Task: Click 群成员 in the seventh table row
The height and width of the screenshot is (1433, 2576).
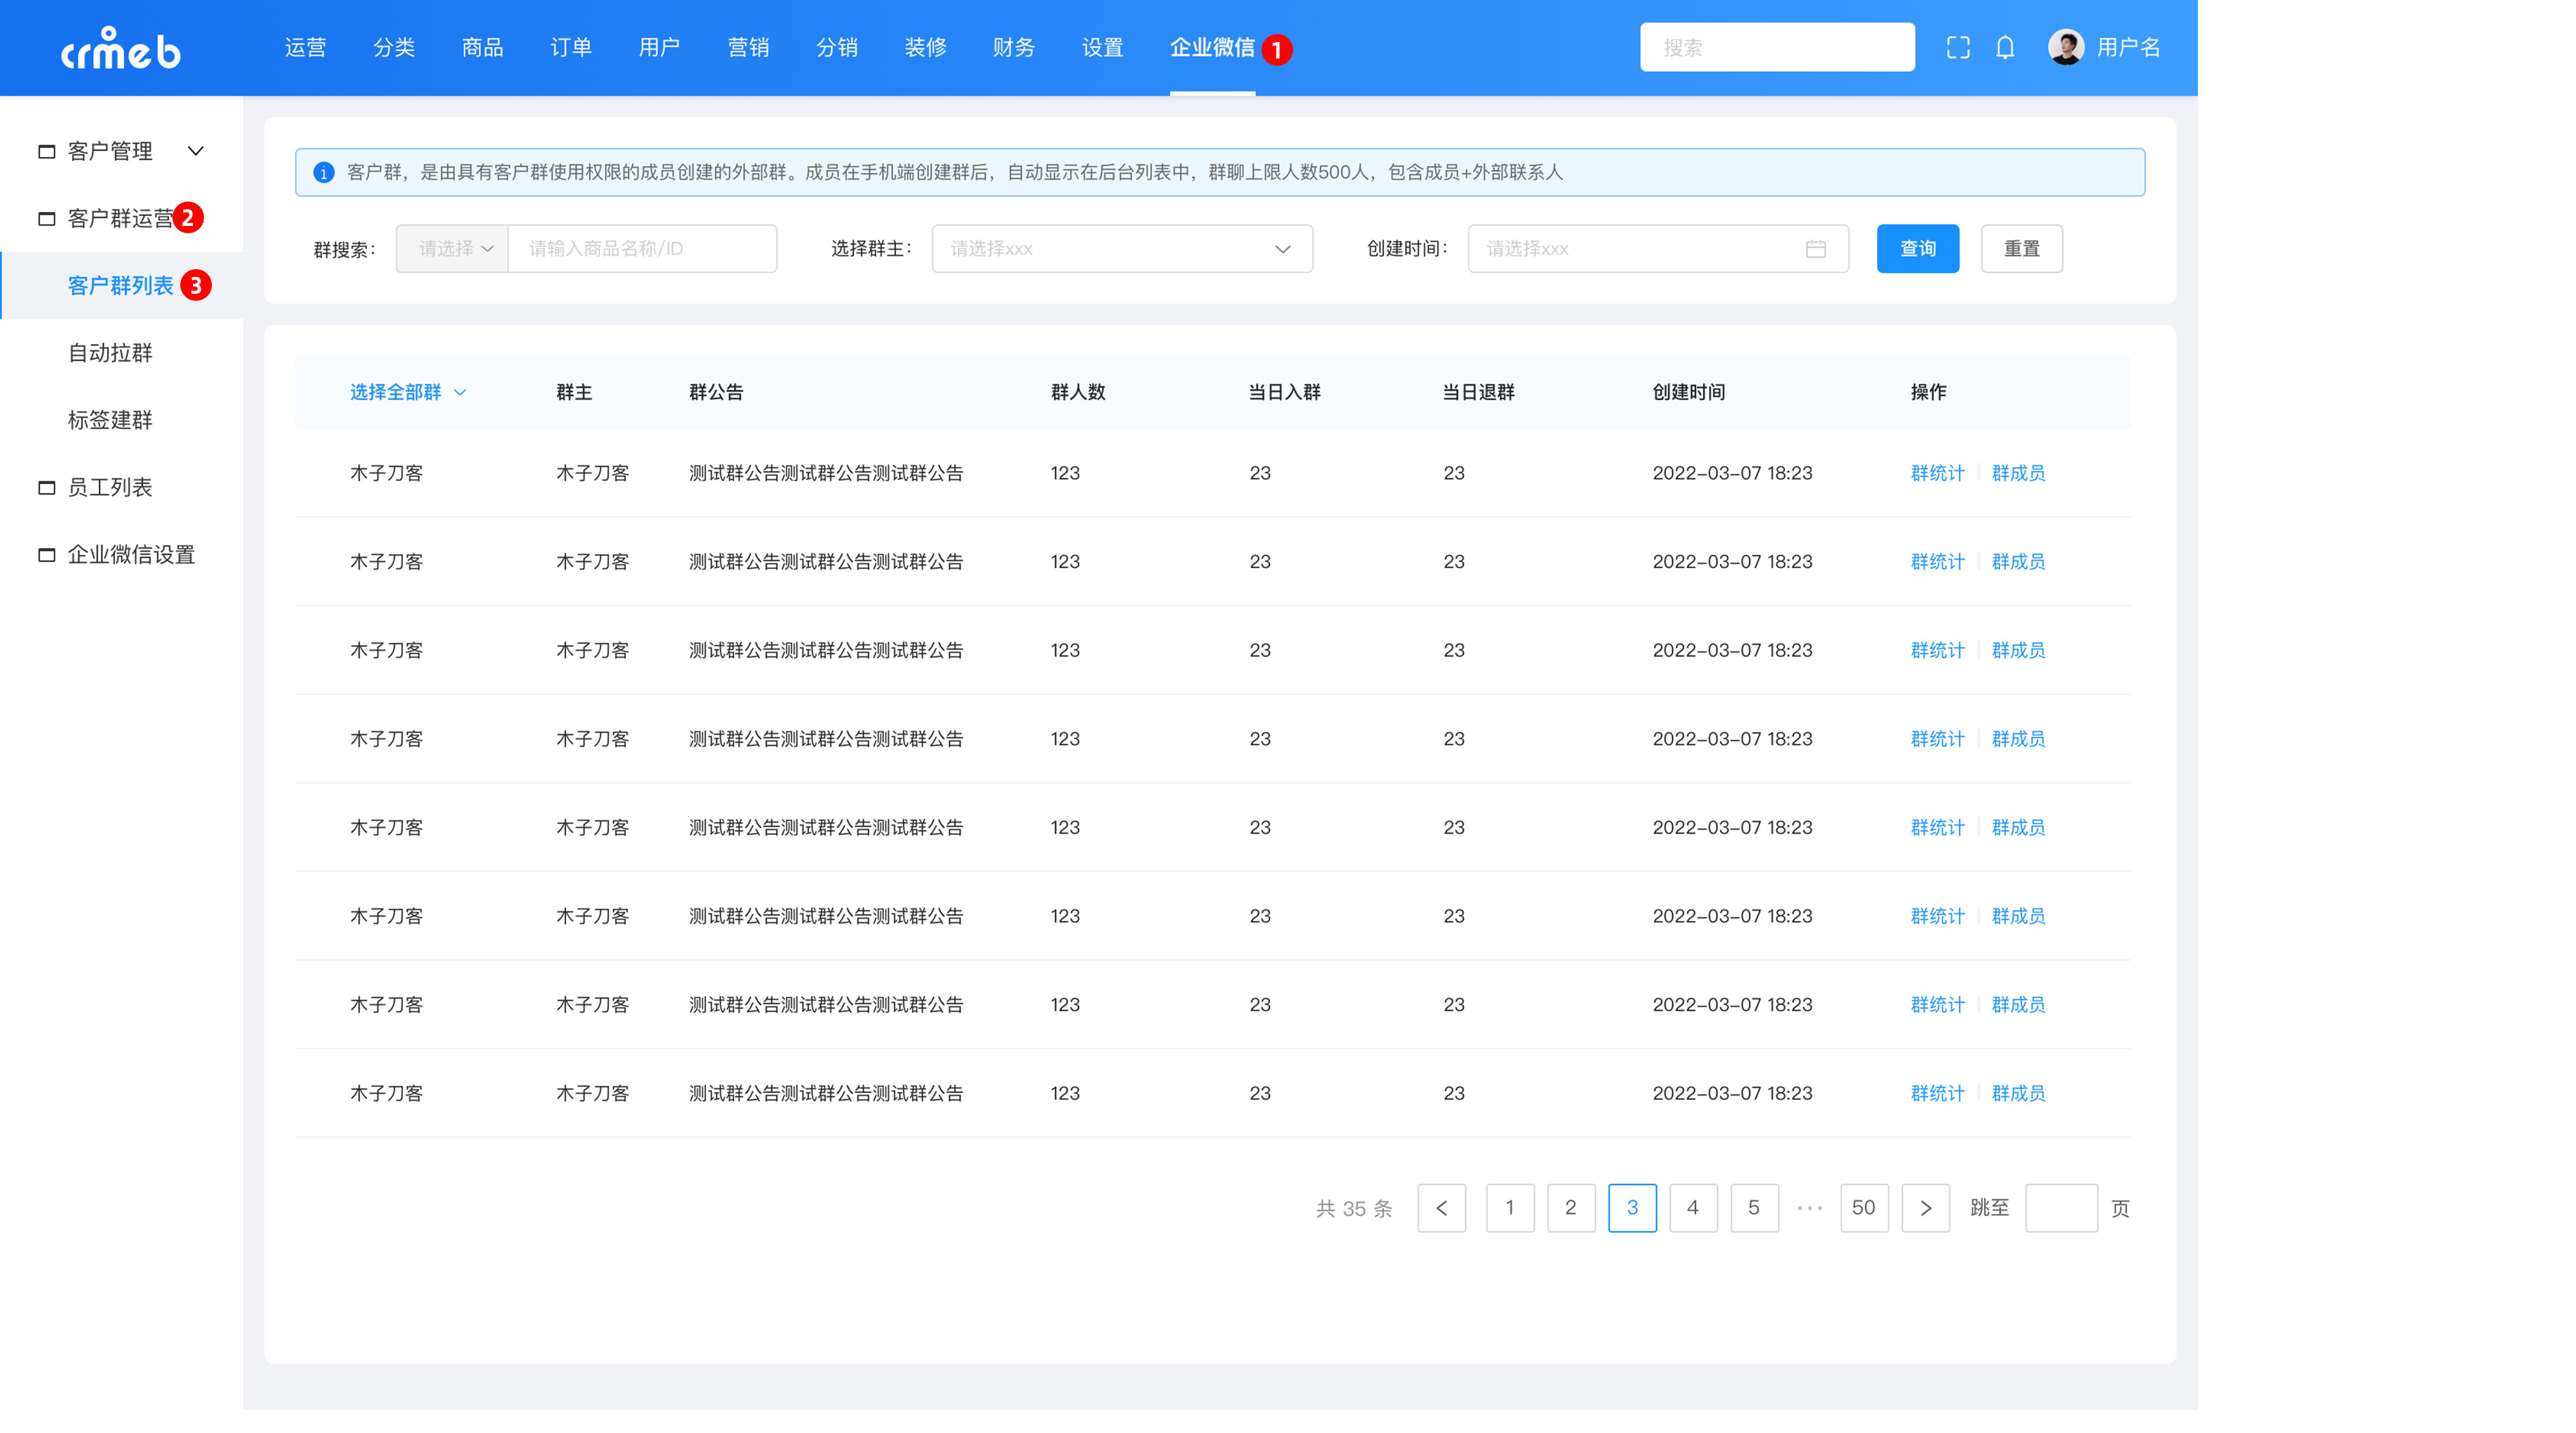Action: 2018,1004
